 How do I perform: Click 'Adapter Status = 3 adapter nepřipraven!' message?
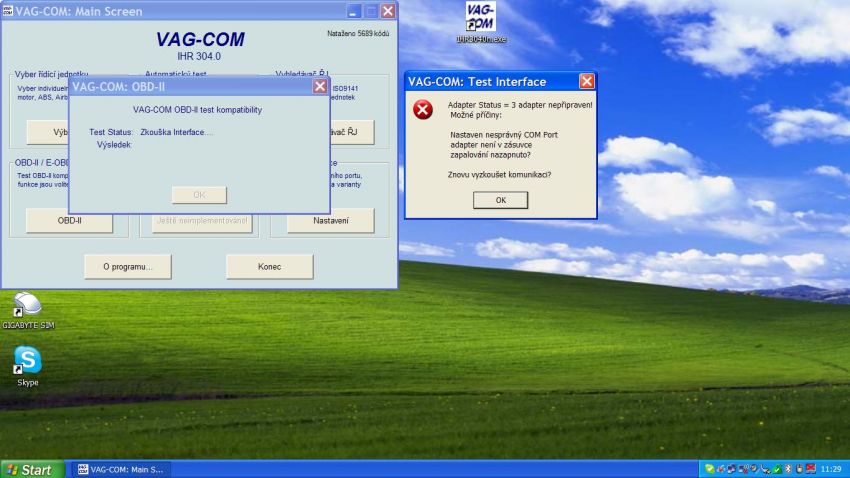(x=520, y=105)
